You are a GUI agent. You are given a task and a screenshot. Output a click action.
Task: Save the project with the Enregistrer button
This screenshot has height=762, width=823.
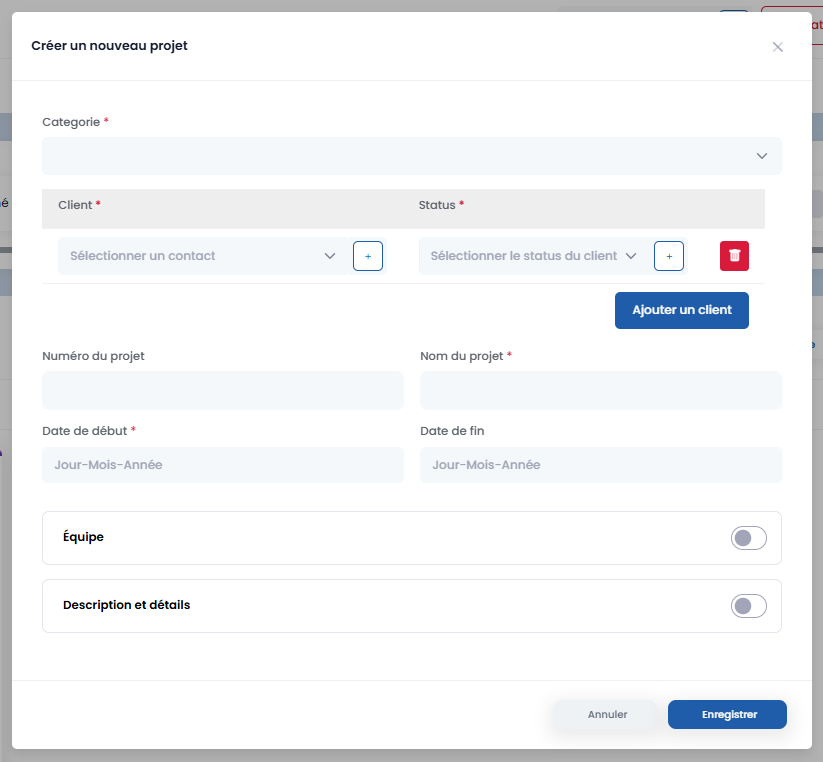pos(727,715)
